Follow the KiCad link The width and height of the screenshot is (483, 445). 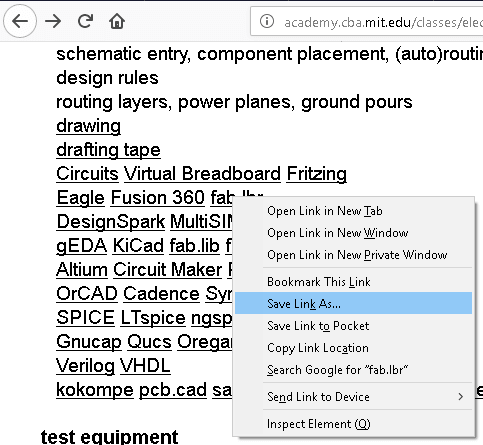[x=138, y=246]
